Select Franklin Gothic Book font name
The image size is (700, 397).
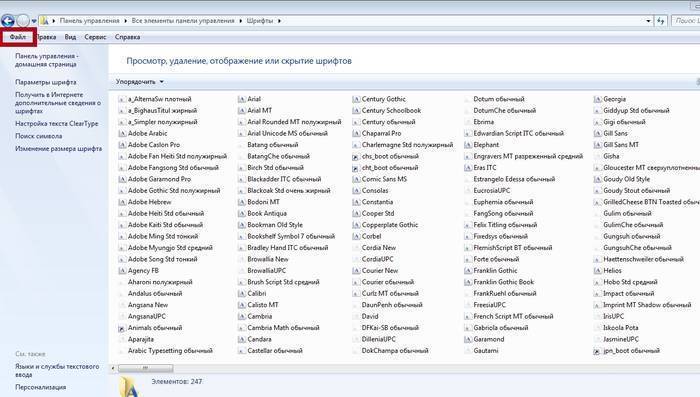504,282
